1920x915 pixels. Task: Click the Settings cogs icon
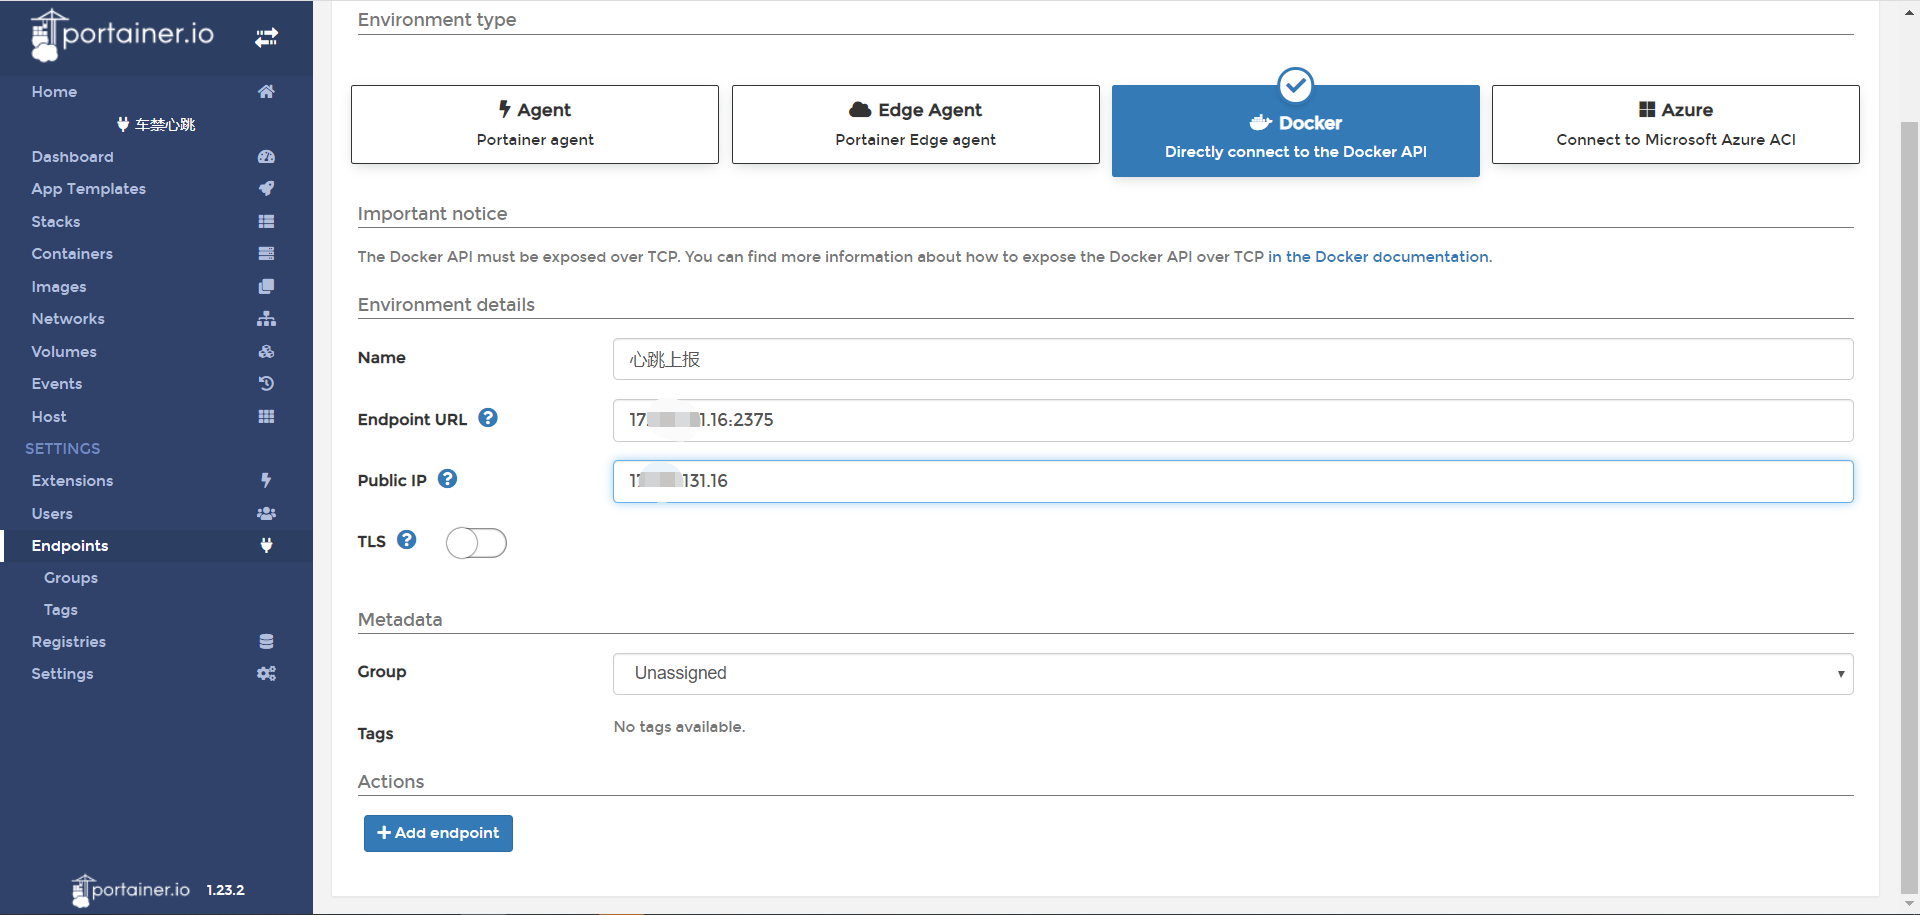coord(266,674)
